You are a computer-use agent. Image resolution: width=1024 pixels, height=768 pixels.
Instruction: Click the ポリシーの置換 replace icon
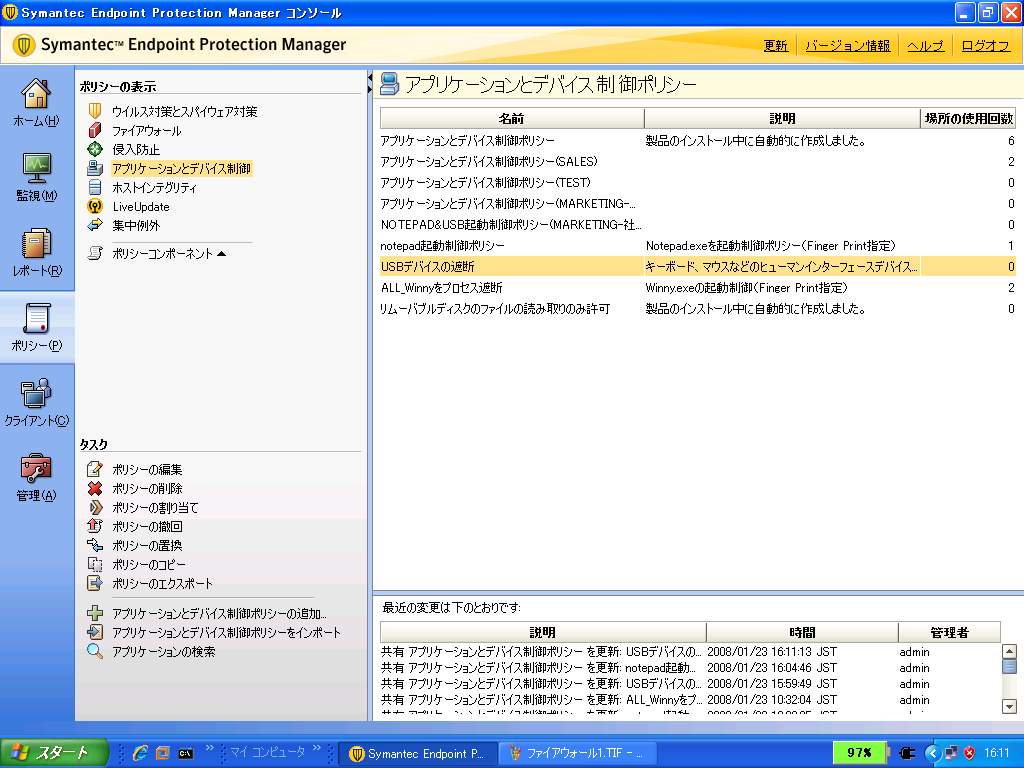95,545
